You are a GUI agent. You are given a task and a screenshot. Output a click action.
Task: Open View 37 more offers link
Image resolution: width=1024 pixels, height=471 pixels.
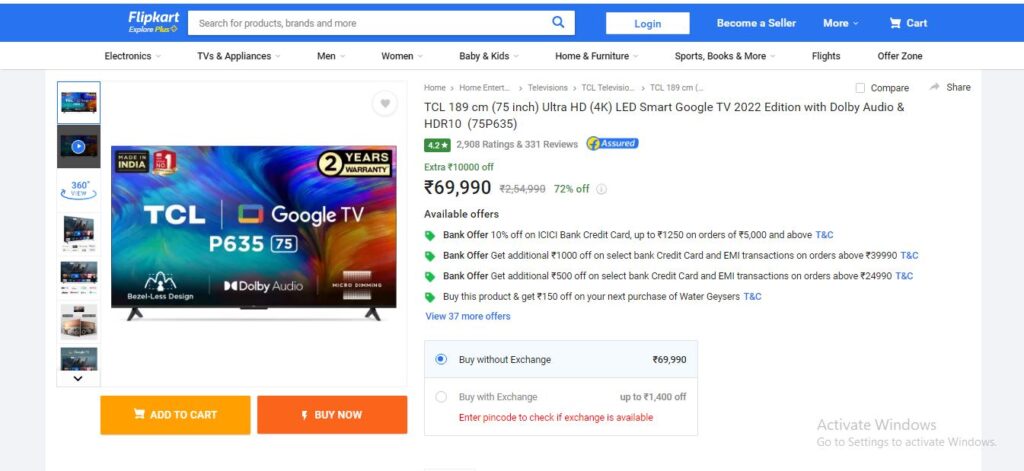[468, 316]
